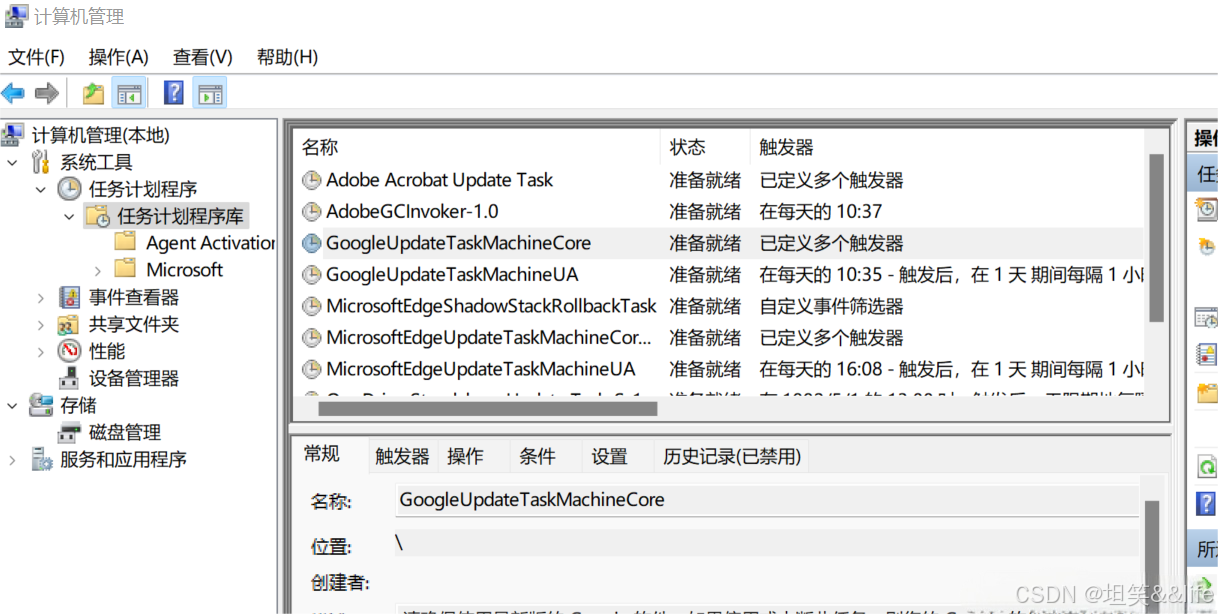
Task: Click the 系统工具 tools icon
Action: pos(41,162)
